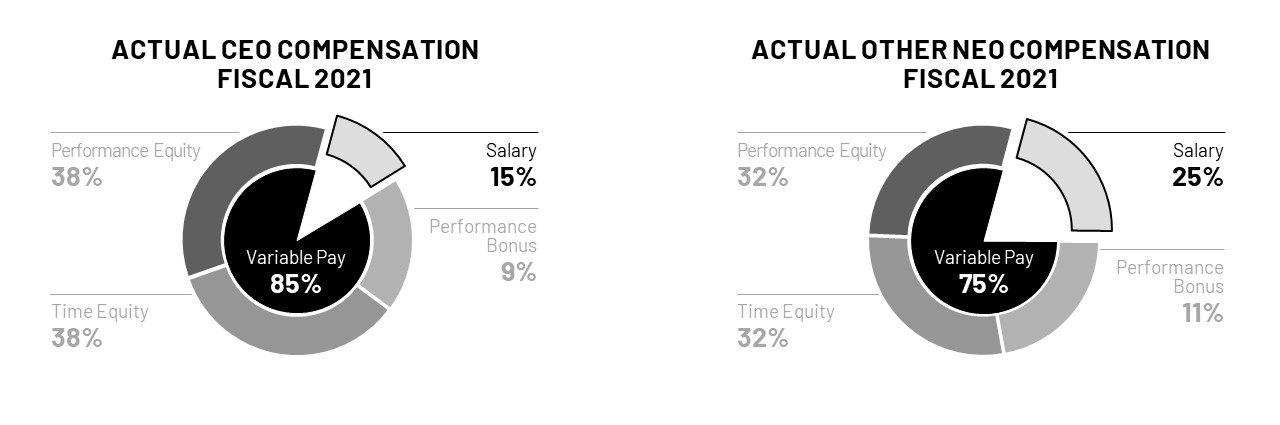Screen dimensions: 1280x425
Task: Select the CEO chart's Time Equity 38% label
Action: coord(99,324)
